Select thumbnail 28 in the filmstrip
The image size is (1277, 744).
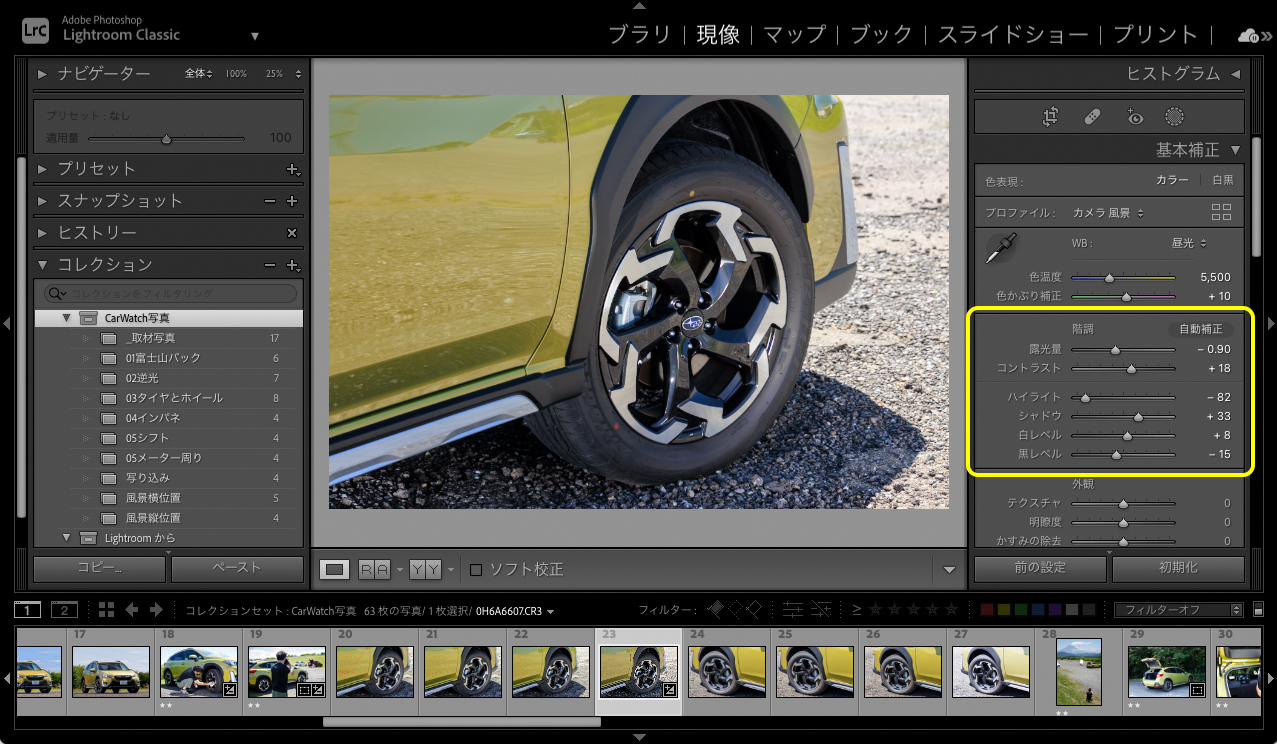point(1078,672)
